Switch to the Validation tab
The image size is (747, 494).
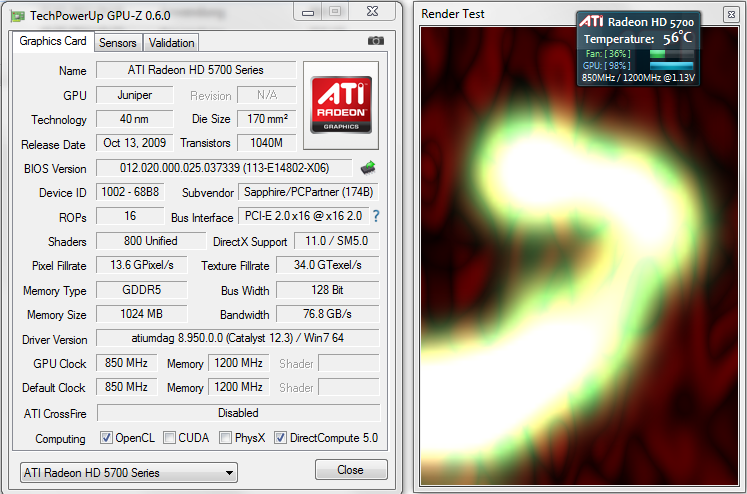click(x=171, y=43)
